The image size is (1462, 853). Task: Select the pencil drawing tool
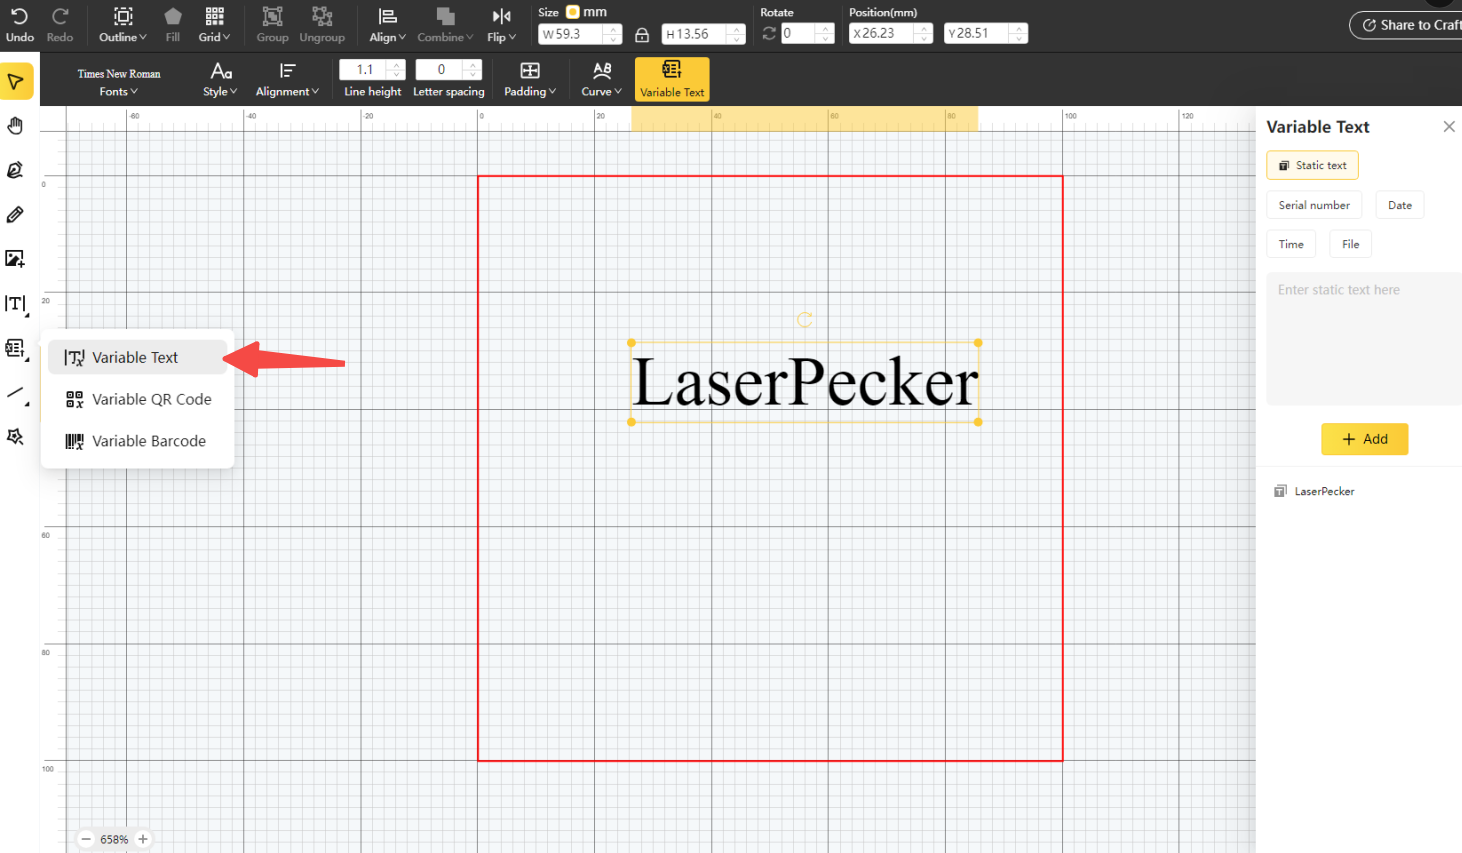tap(15, 214)
